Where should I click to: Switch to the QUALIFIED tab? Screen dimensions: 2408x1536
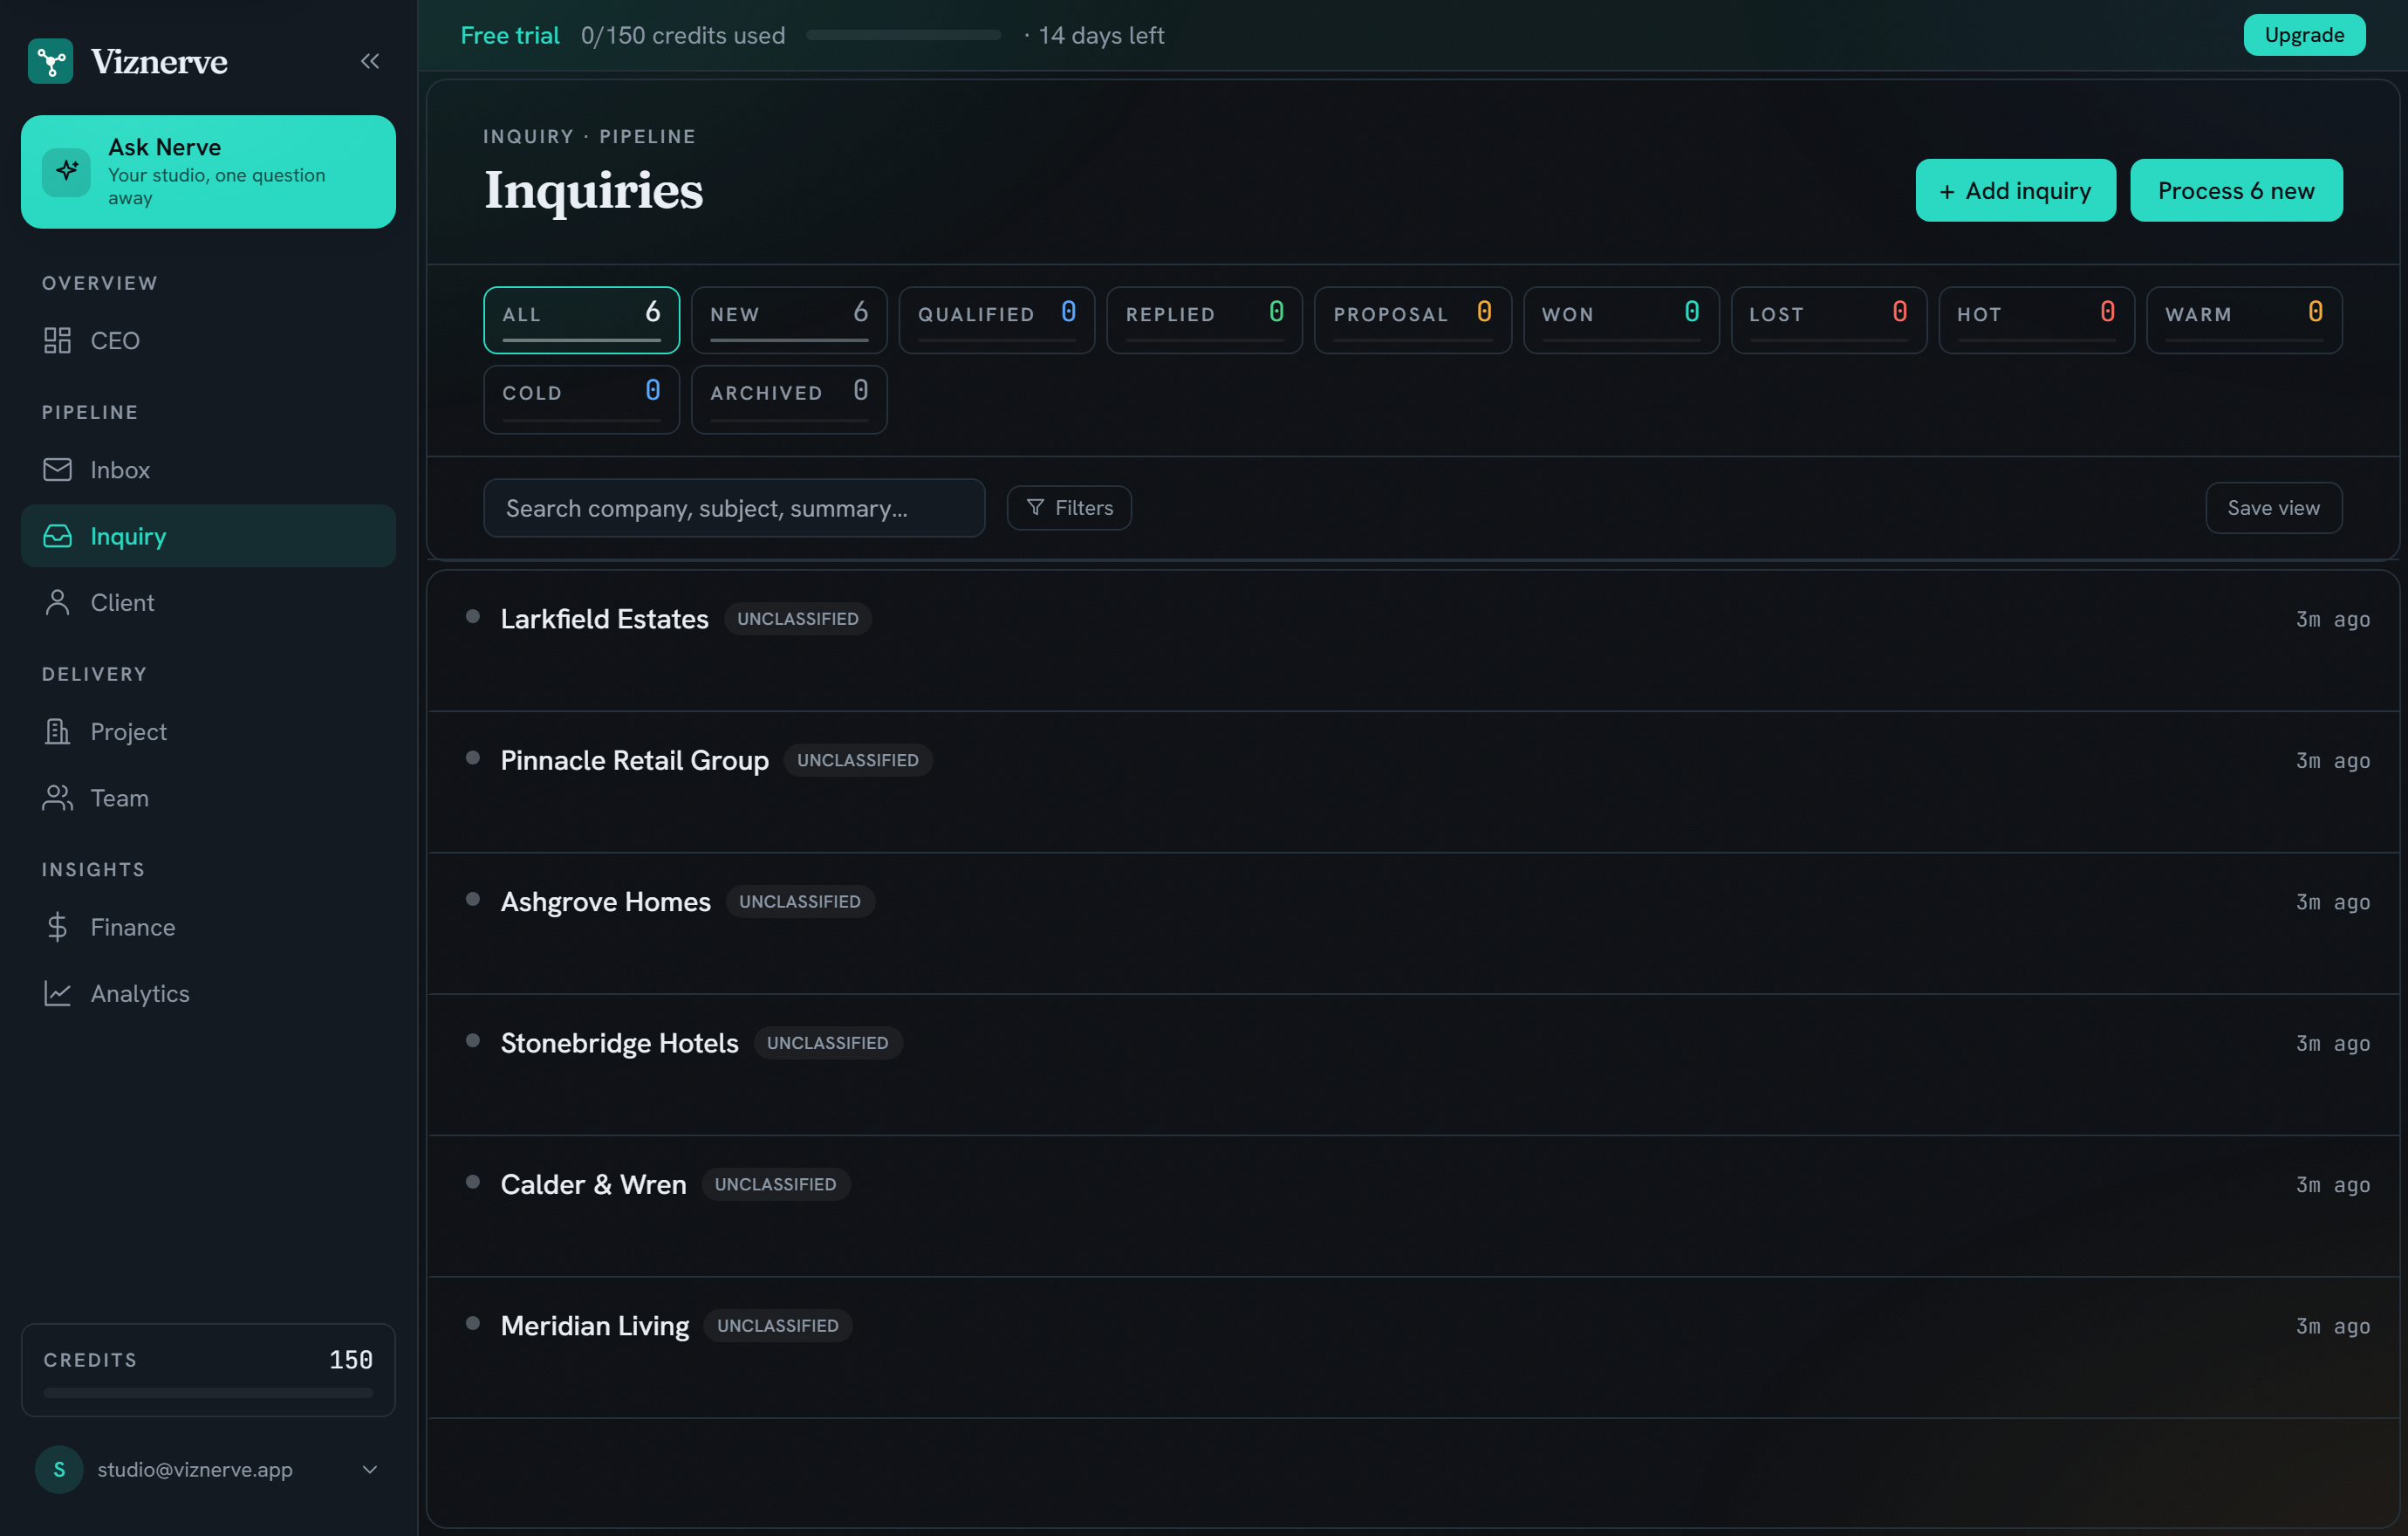click(x=997, y=320)
